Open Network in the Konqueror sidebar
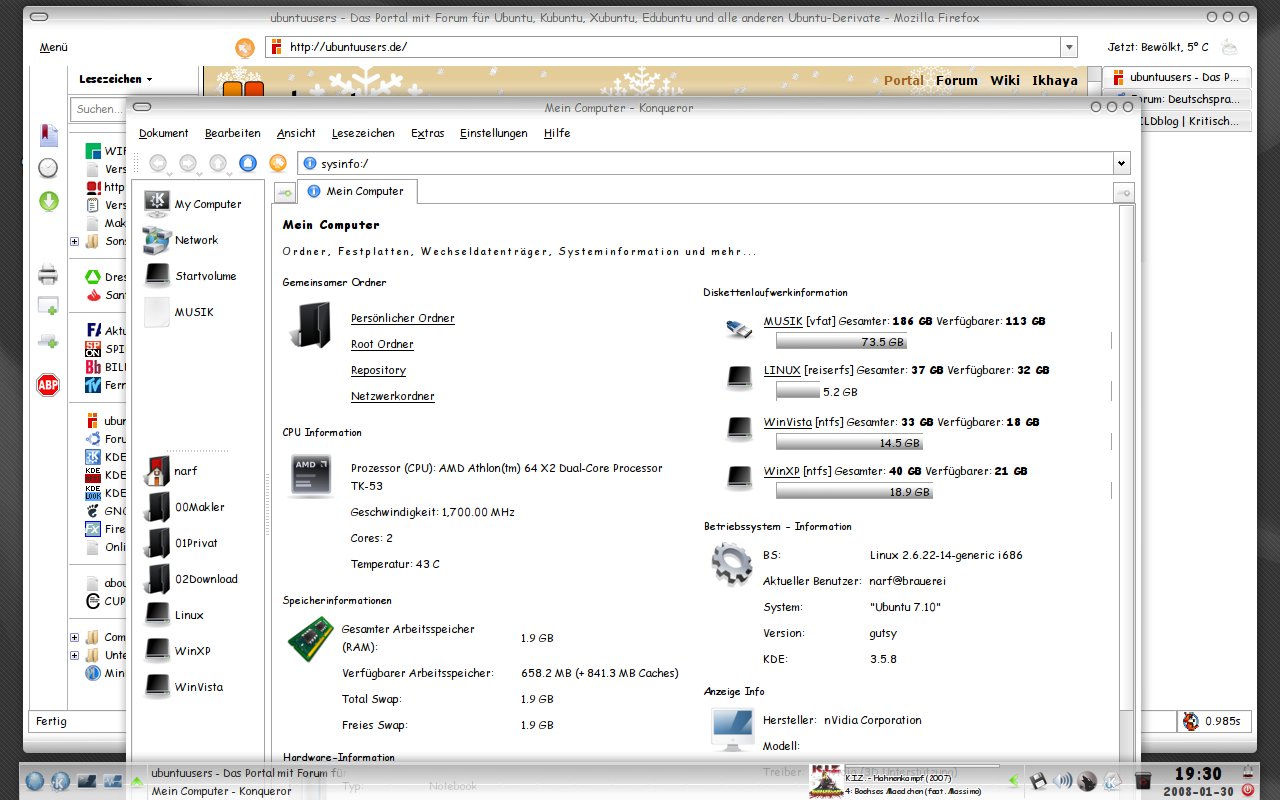This screenshot has height=800, width=1280. 182,240
